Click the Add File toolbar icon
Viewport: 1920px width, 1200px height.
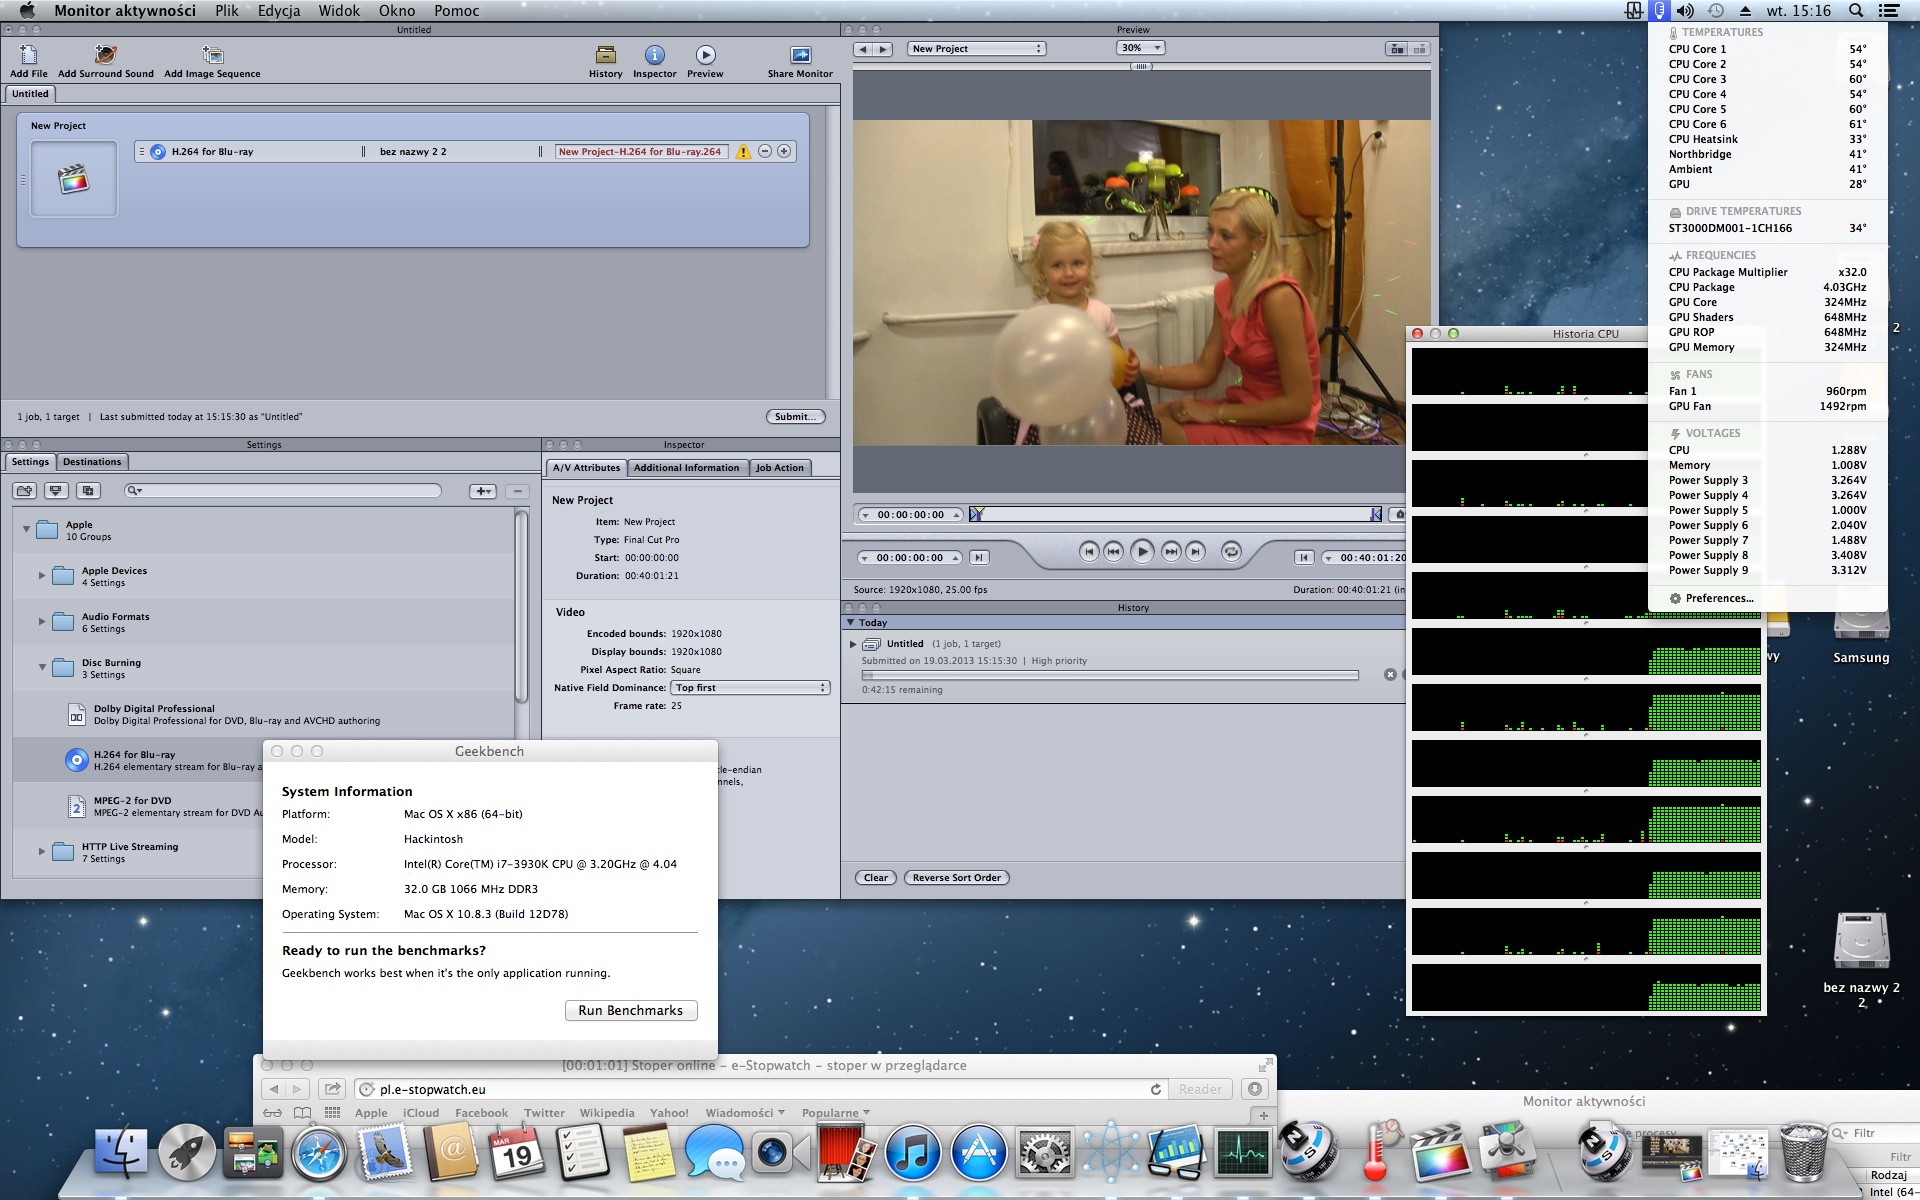(x=28, y=55)
